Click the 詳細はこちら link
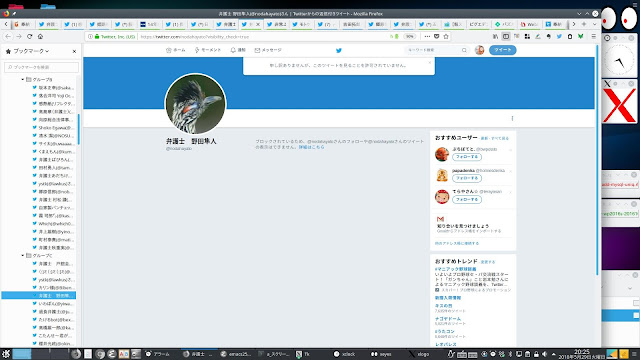Screen dimensions: 640x360 (311, 147)
